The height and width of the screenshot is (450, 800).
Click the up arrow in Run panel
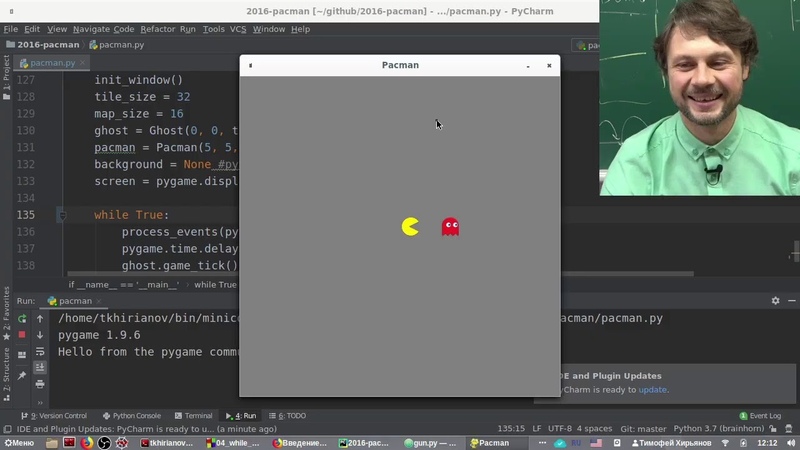[x=40, y=319]
